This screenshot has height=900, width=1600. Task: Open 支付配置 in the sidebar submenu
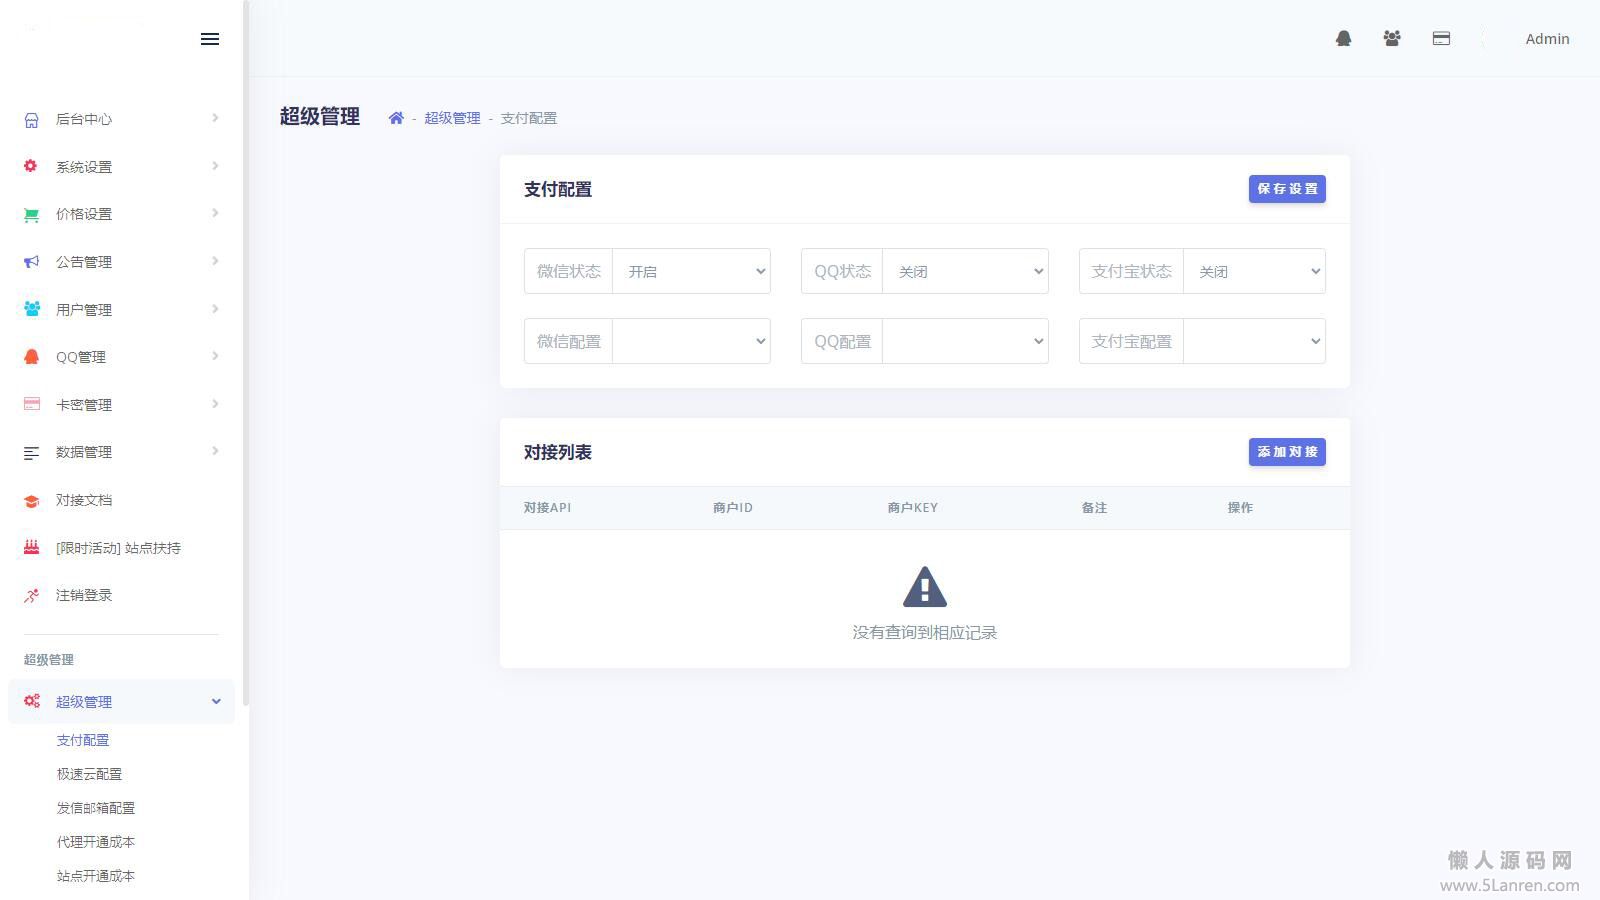tap(83, 740)
